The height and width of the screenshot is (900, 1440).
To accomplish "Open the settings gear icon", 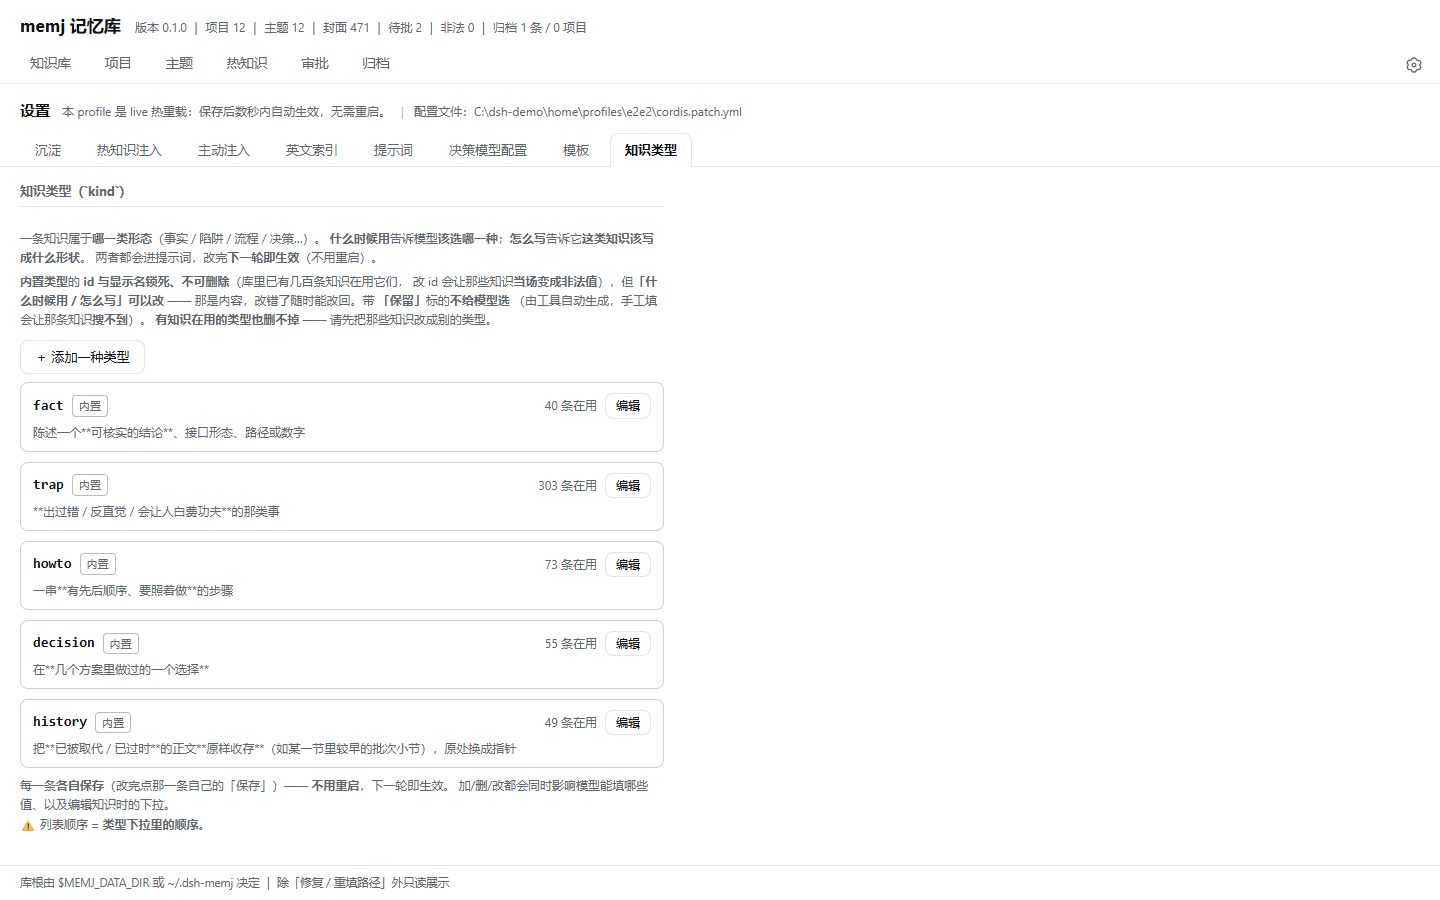I will click(1413, 64).
